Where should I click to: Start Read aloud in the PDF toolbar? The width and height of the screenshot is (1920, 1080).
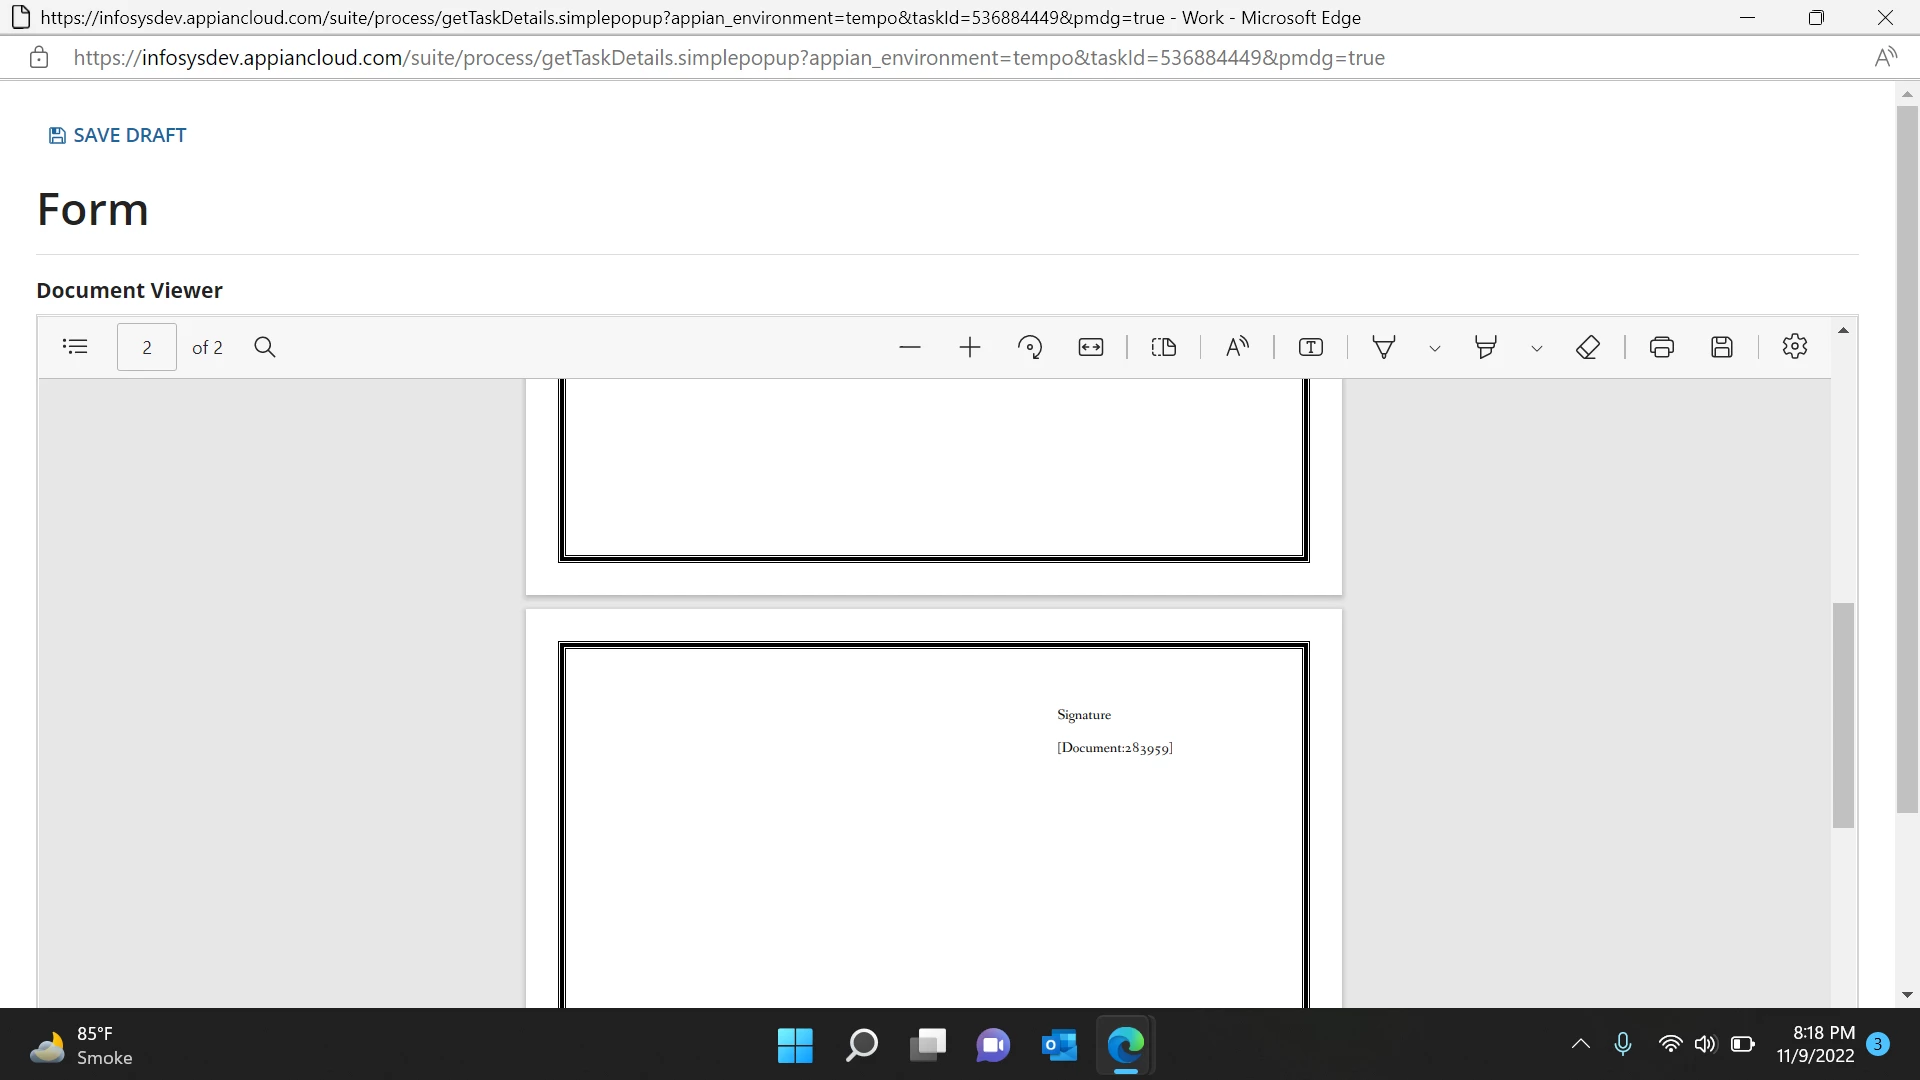[x=1237, y=347]
